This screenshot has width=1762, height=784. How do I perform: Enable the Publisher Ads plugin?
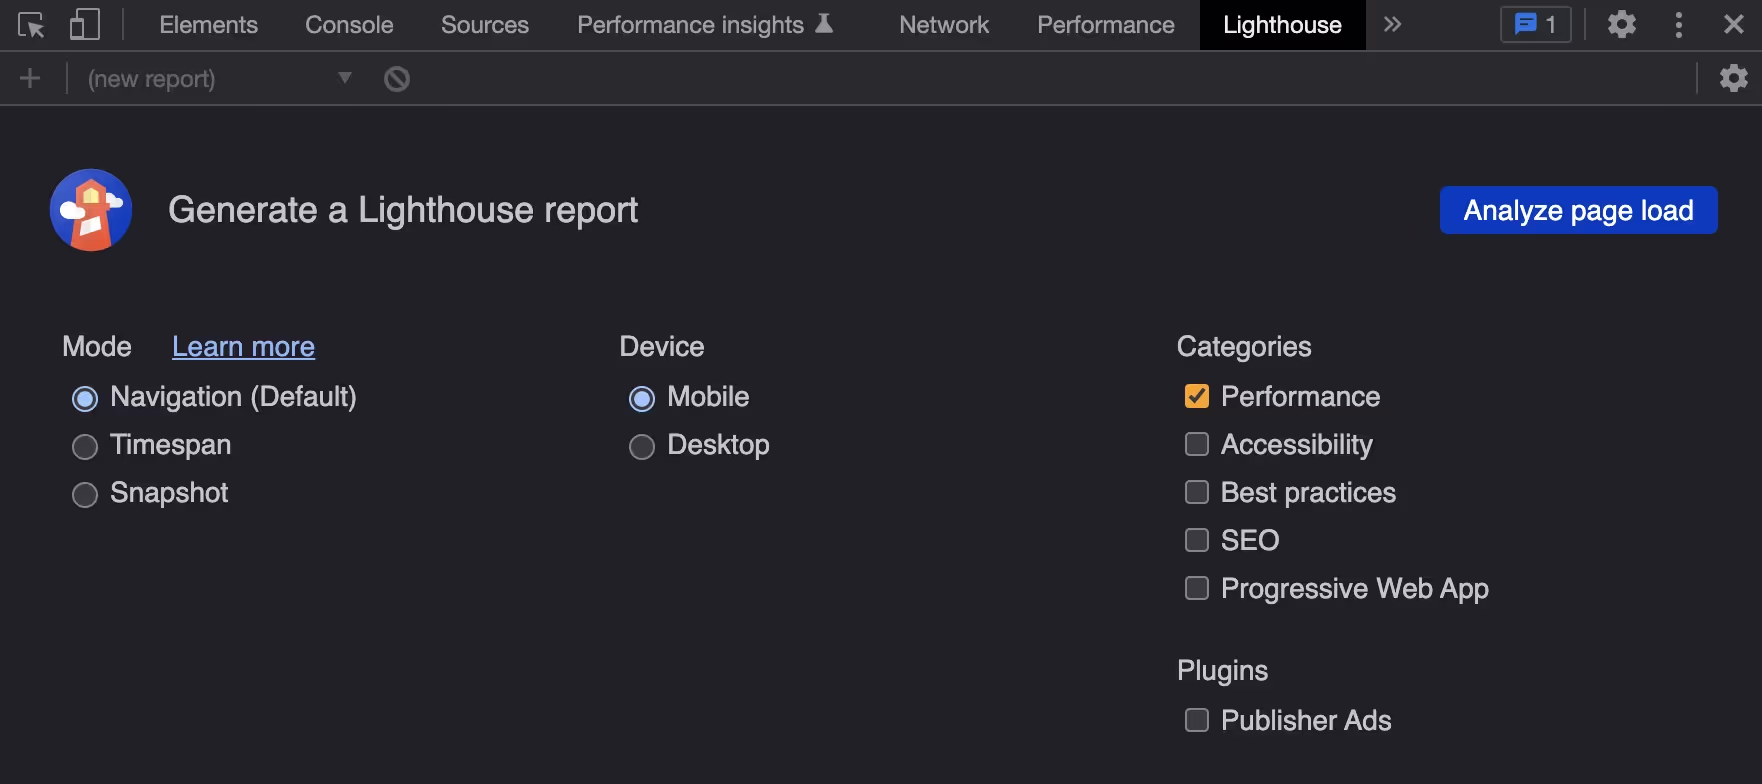pos(1197,720)
